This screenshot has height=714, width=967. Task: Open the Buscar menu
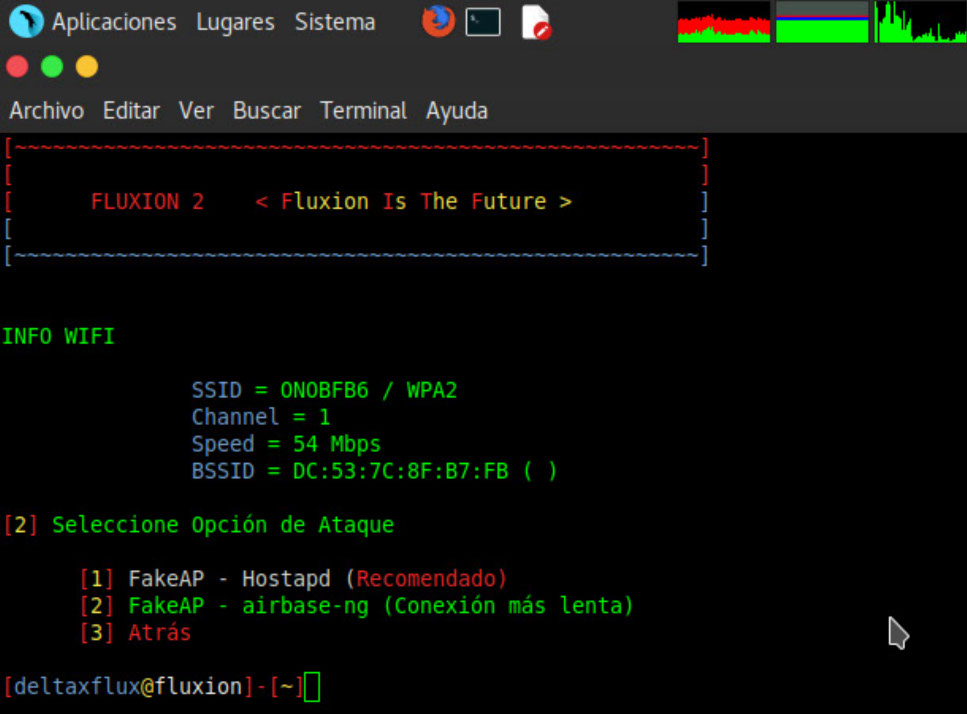coord(267,111)
